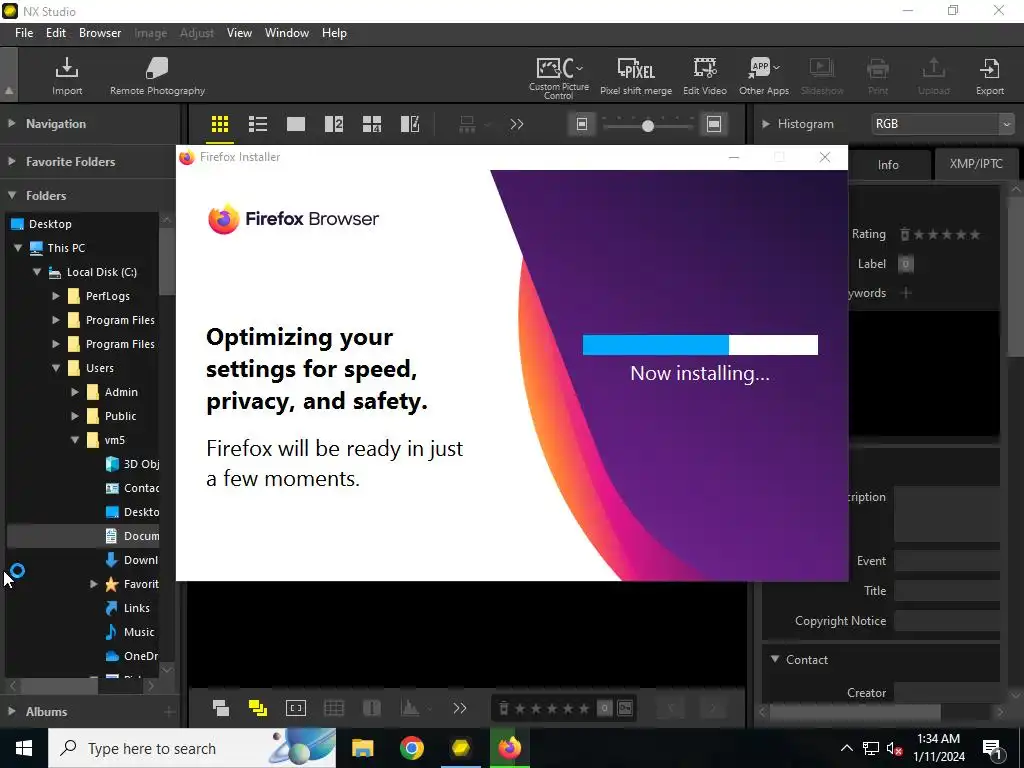Expand the PerfLogs folder arrow

[56, 296]
